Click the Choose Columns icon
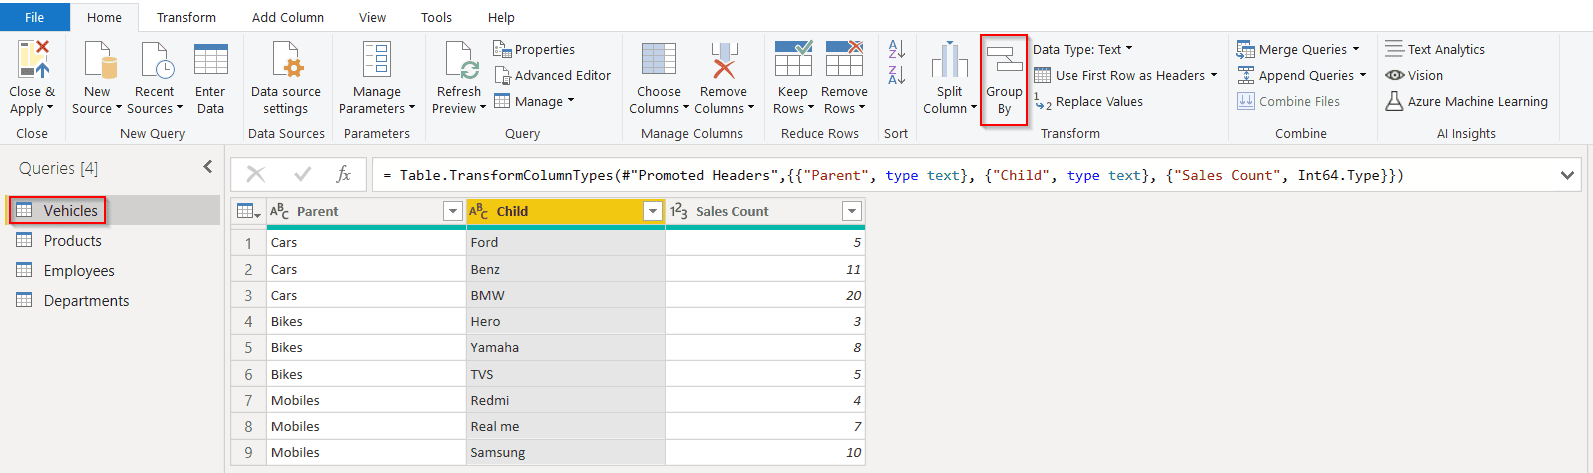Viewport: 1593px width, 473px height. [x=659, y=60]
